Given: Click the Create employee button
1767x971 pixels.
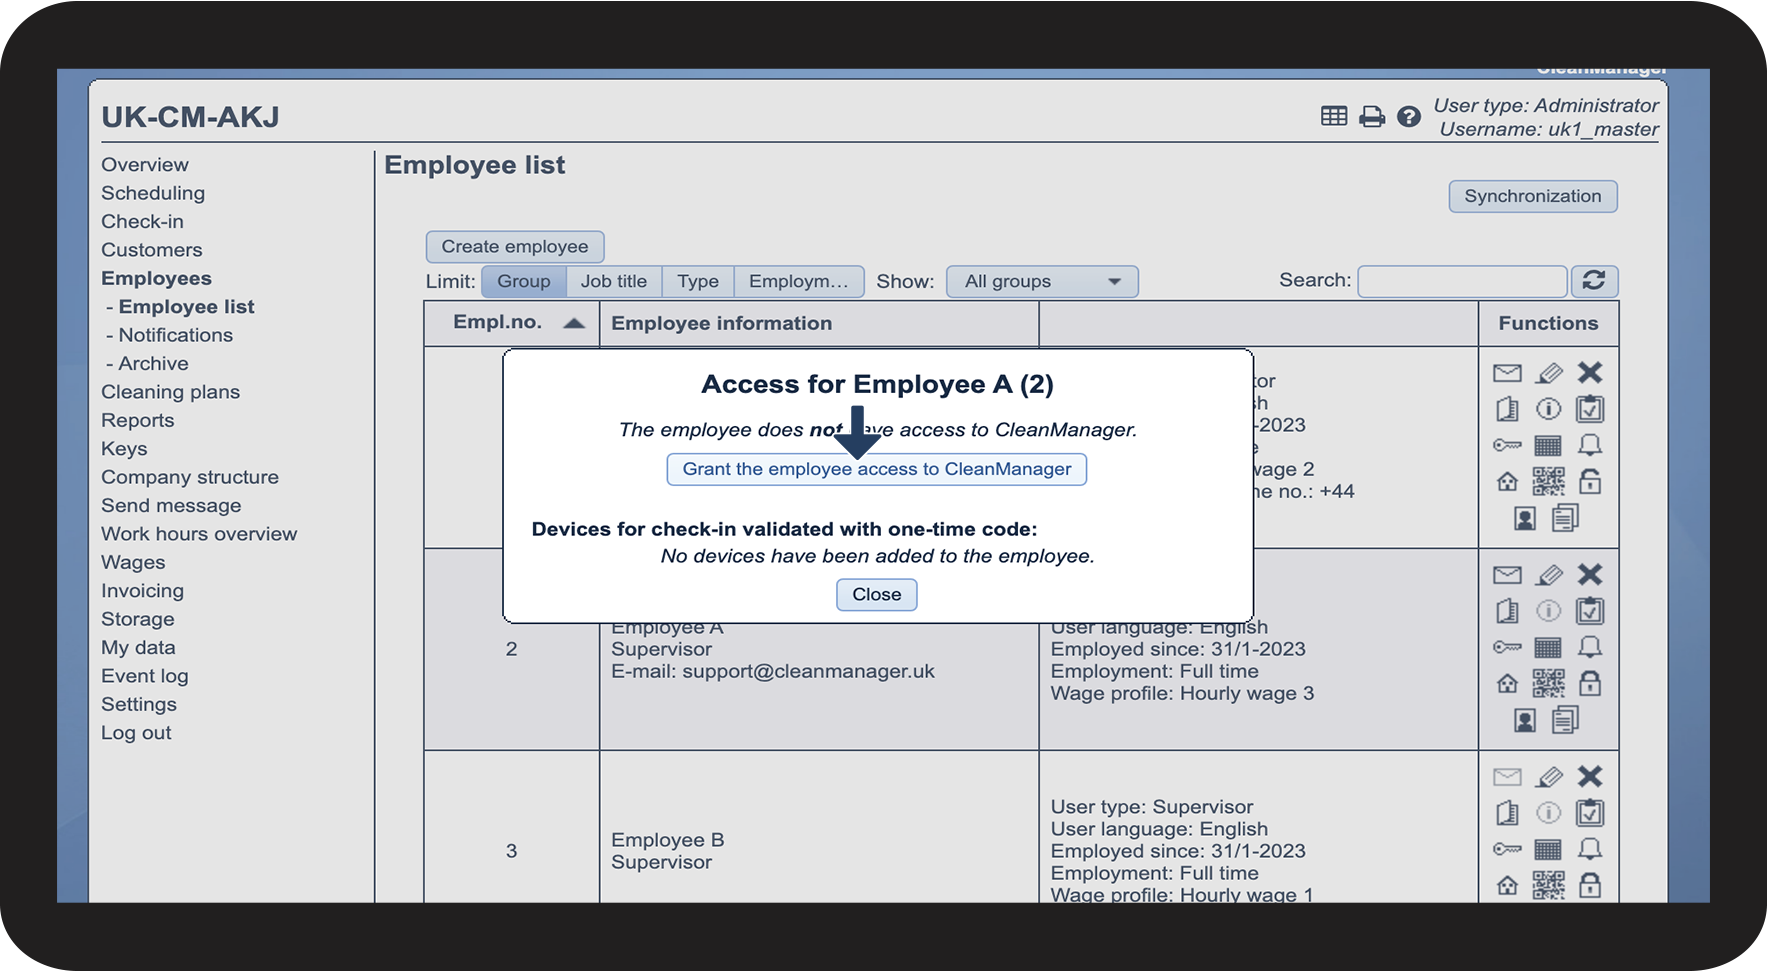Looking at the screenshot, I should tap(515, 247).
